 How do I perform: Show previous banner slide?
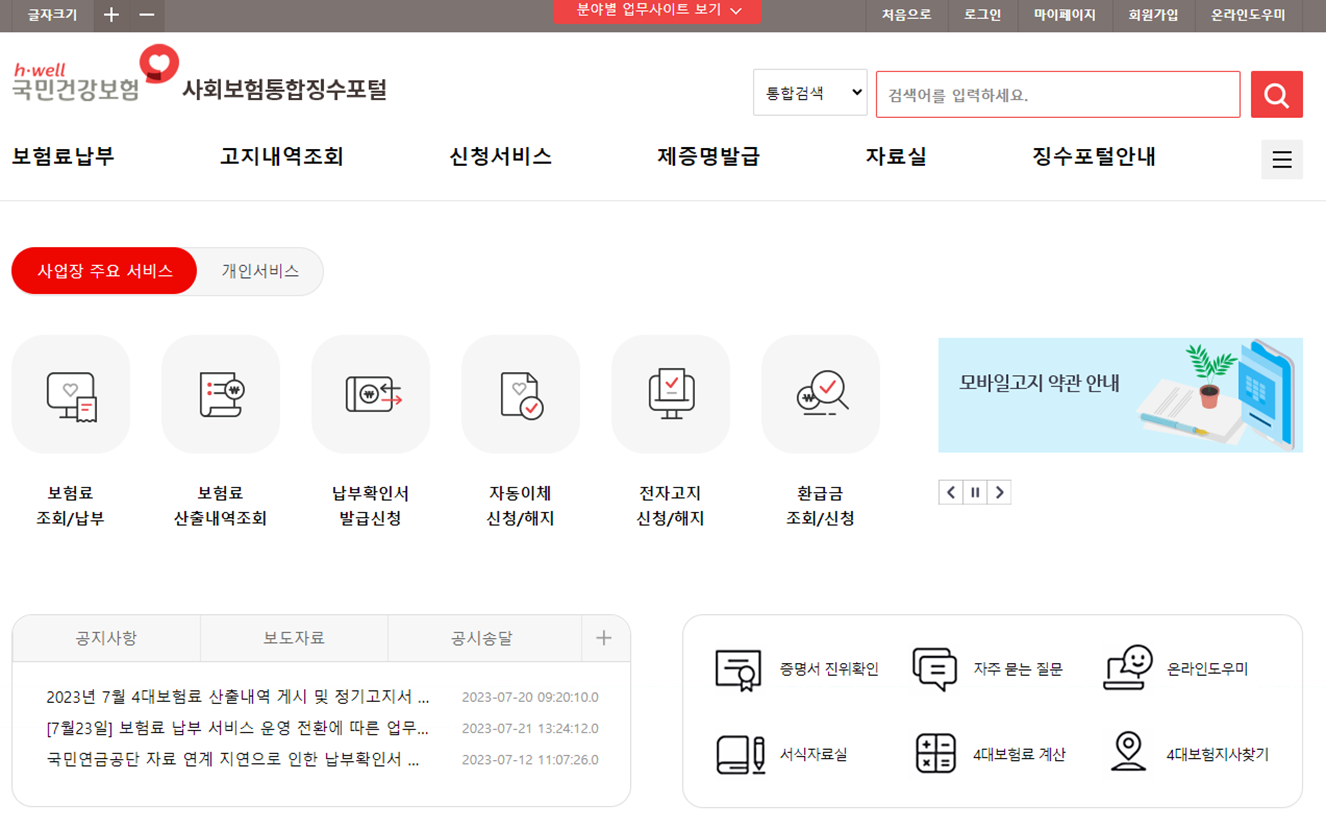point(951,492)
